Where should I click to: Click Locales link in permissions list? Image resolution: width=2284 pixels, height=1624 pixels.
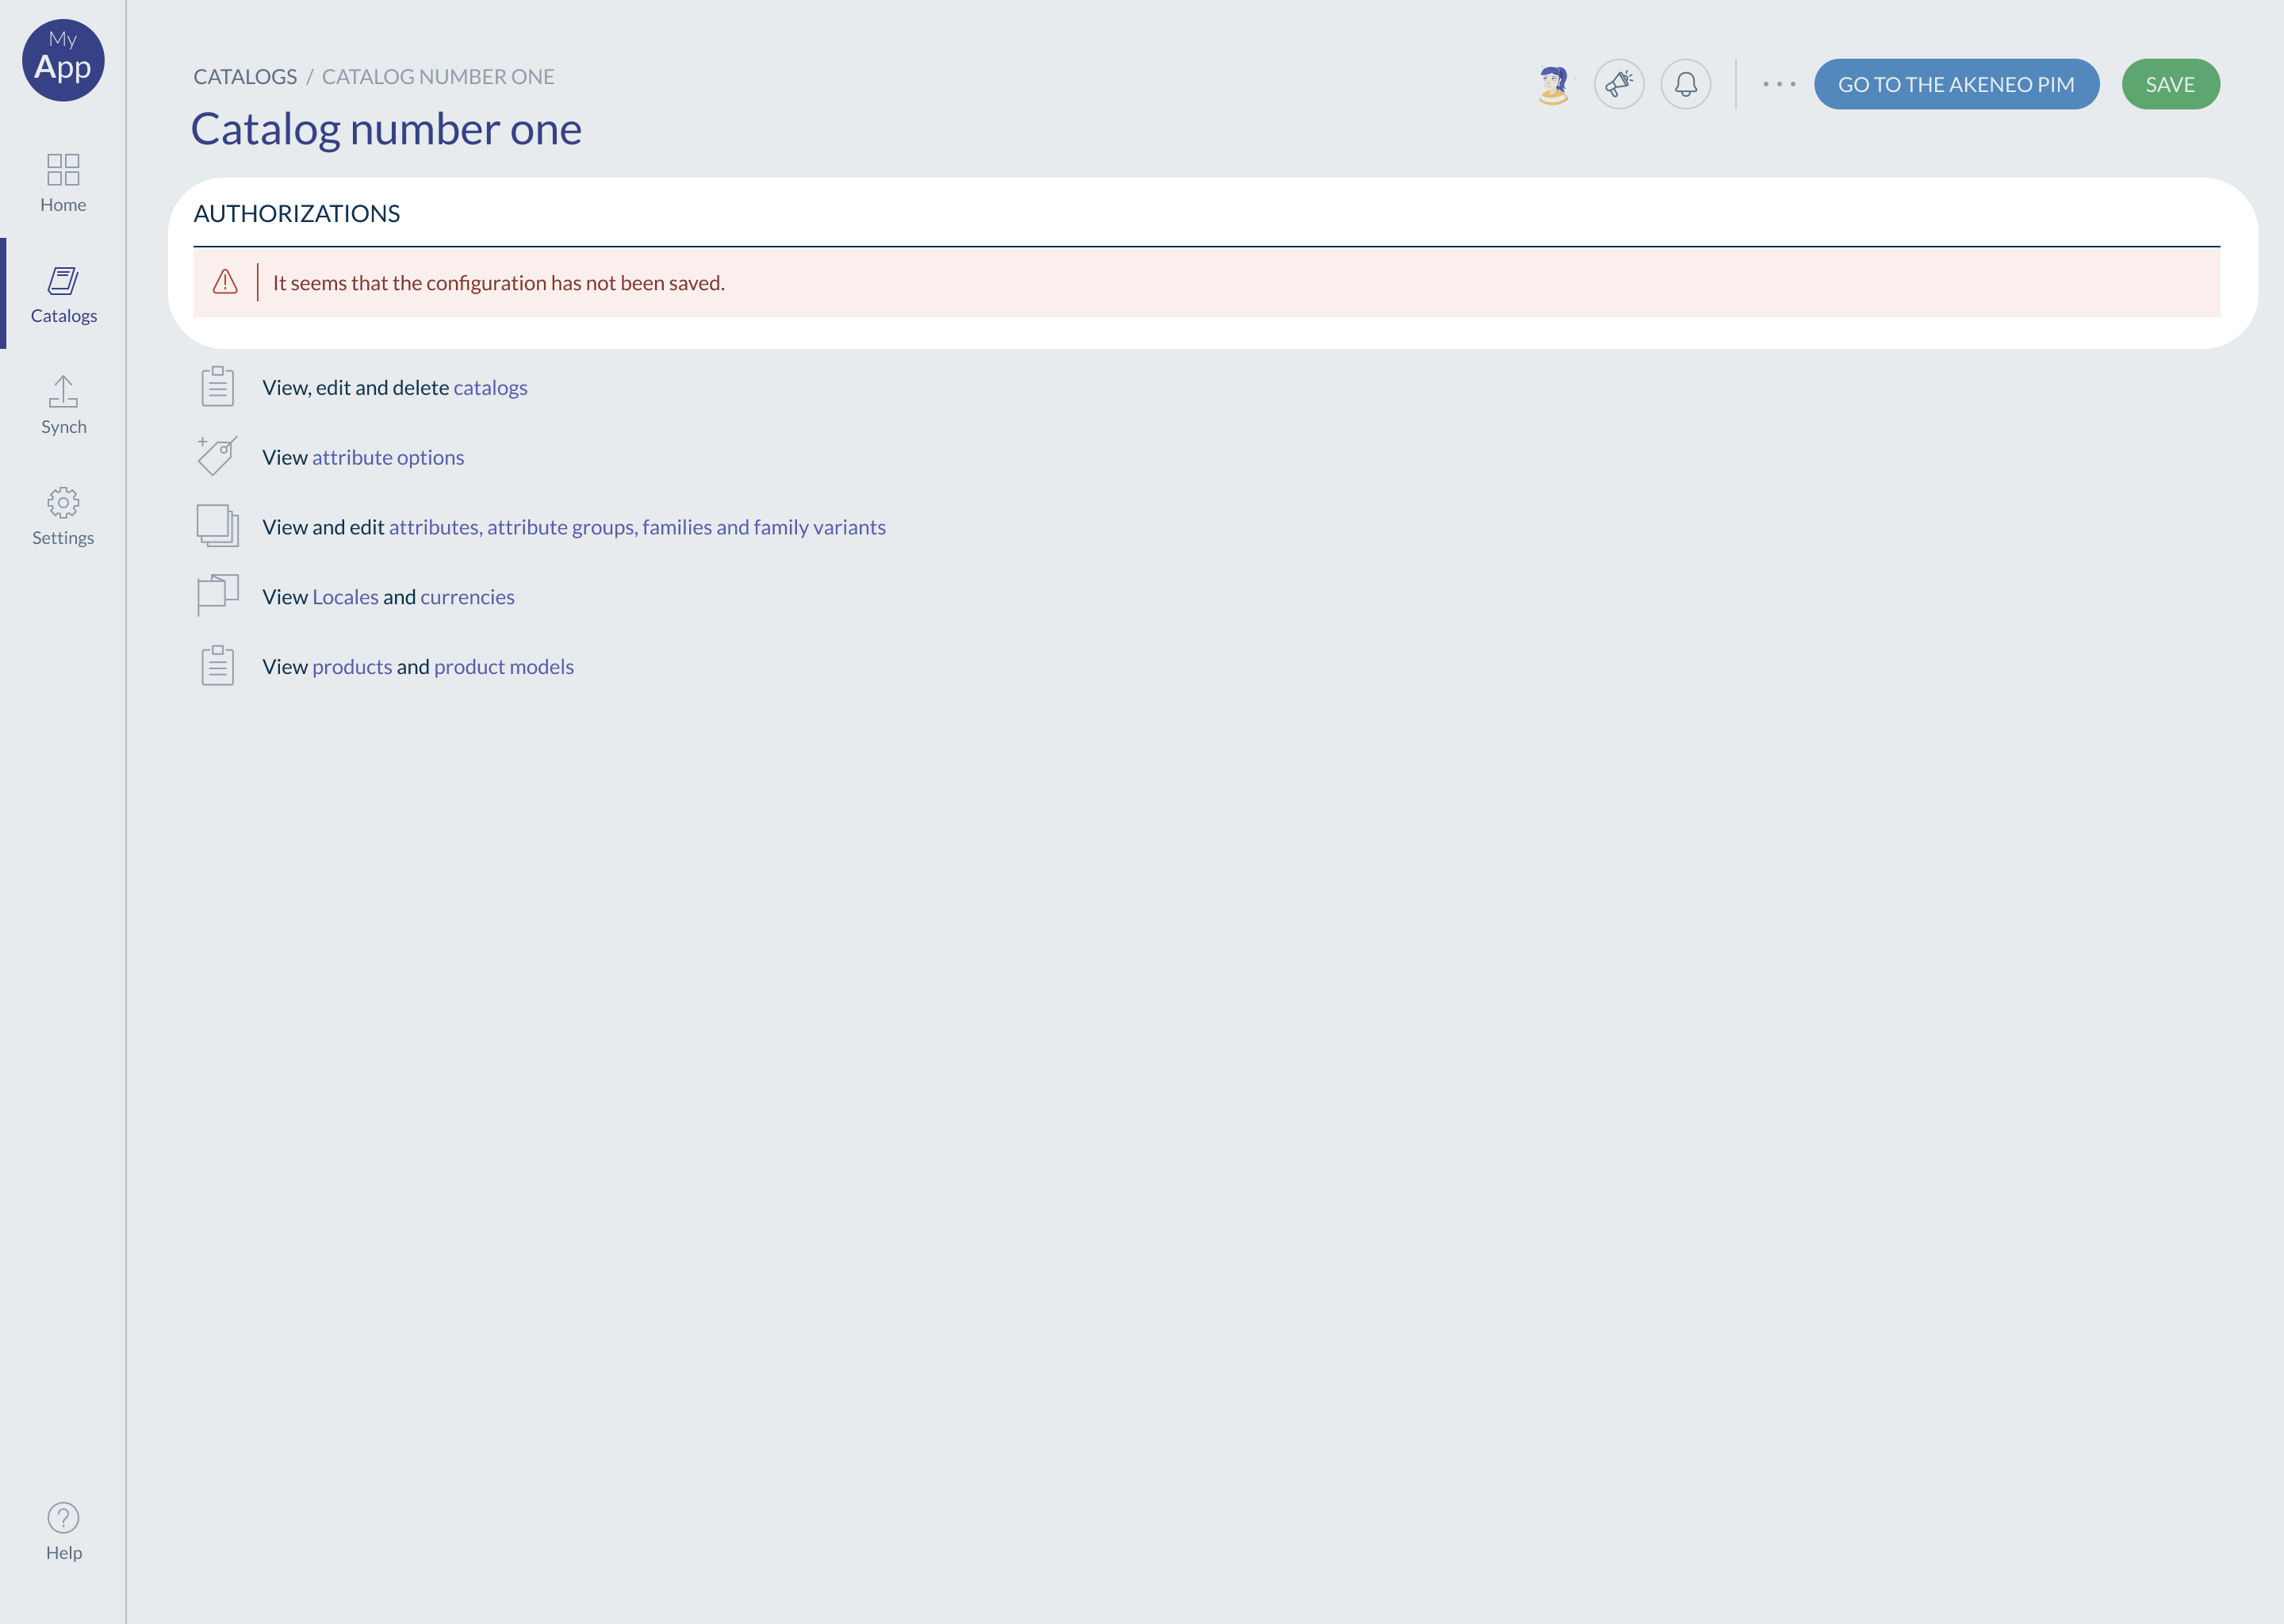(344, 596)
